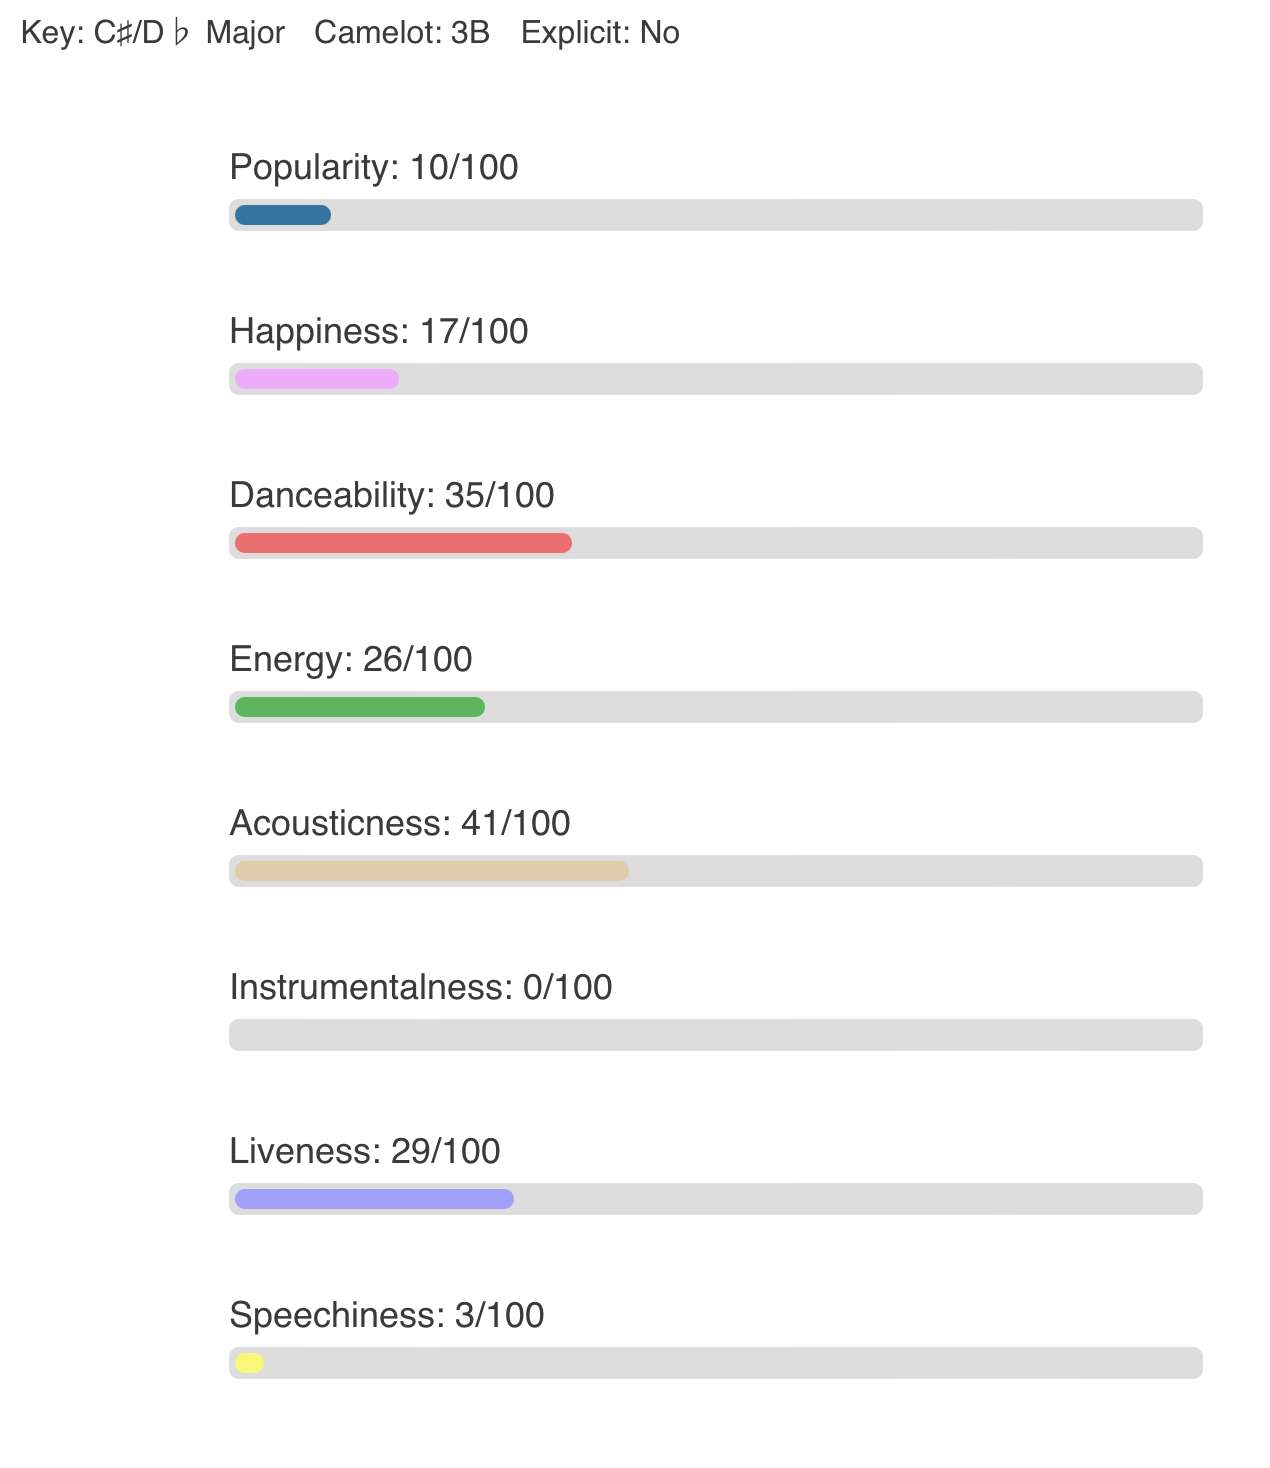
Task: Click the Explicit: No text
Action: [x=600, y=33]
